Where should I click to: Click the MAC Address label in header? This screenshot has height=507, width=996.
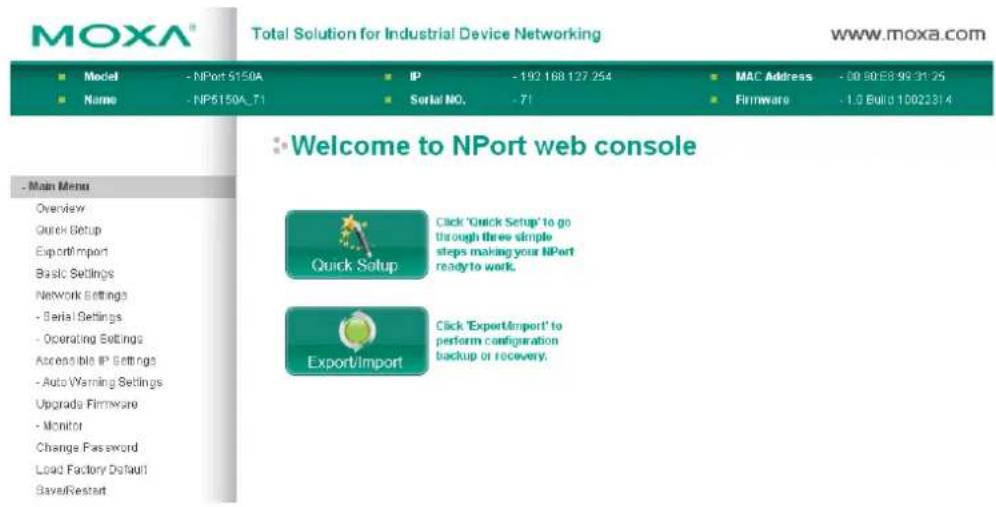(x=774, y=77)
